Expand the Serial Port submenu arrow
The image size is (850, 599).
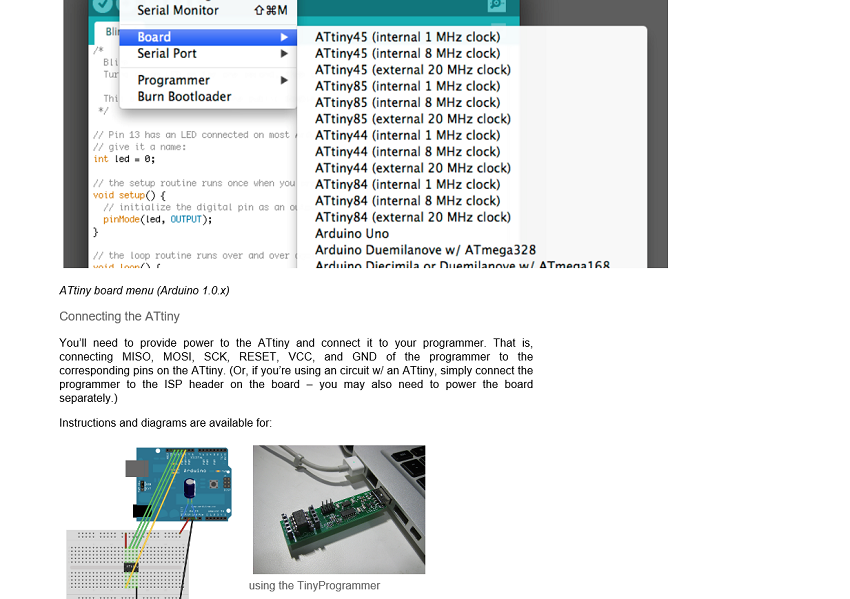tap(284, 54)
